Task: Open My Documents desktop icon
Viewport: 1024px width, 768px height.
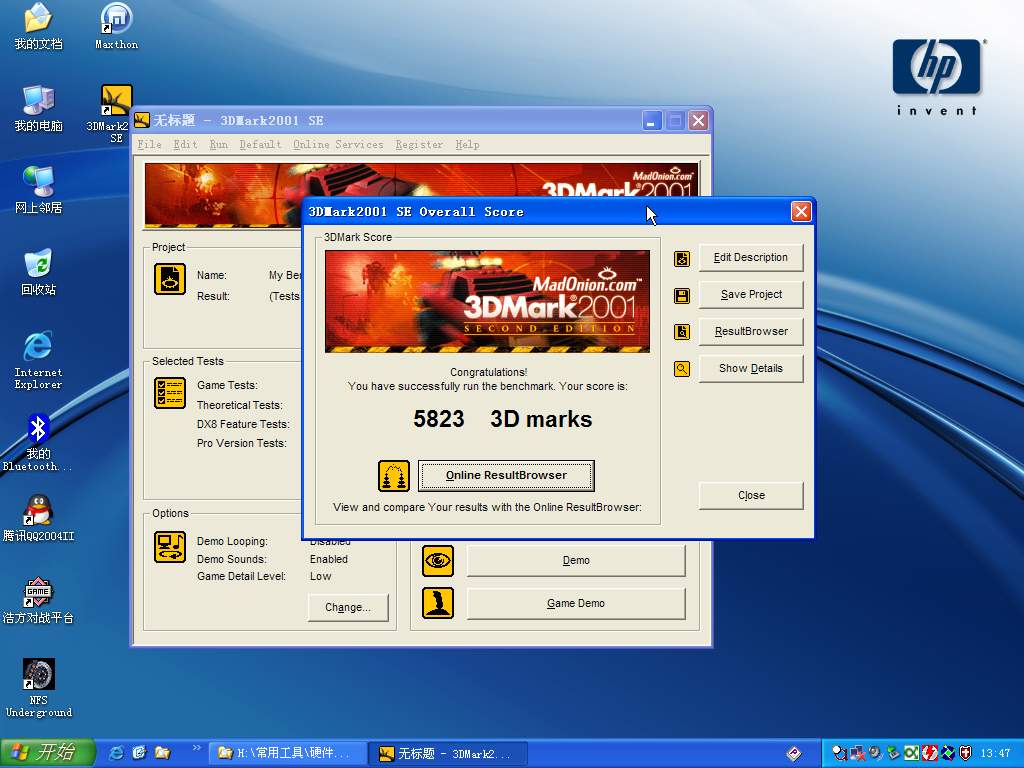Action: (39, 26)
